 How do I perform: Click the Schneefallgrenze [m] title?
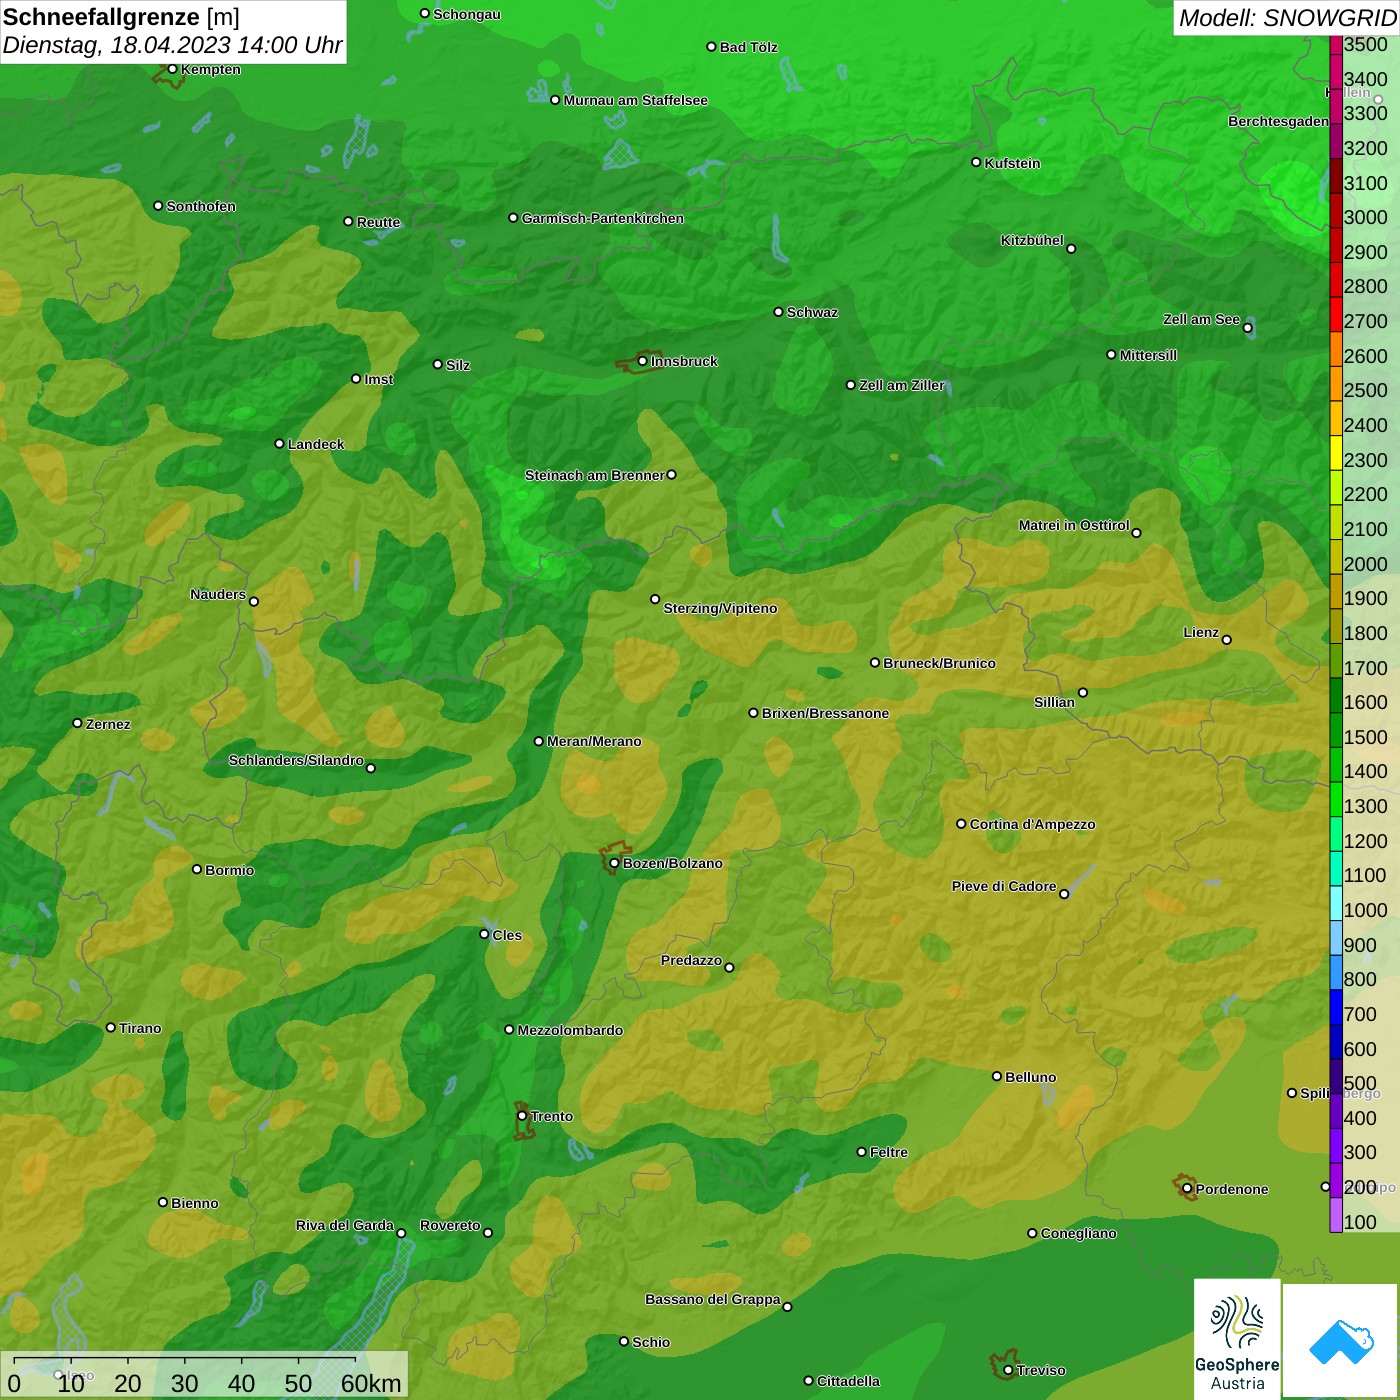[121, 17]
